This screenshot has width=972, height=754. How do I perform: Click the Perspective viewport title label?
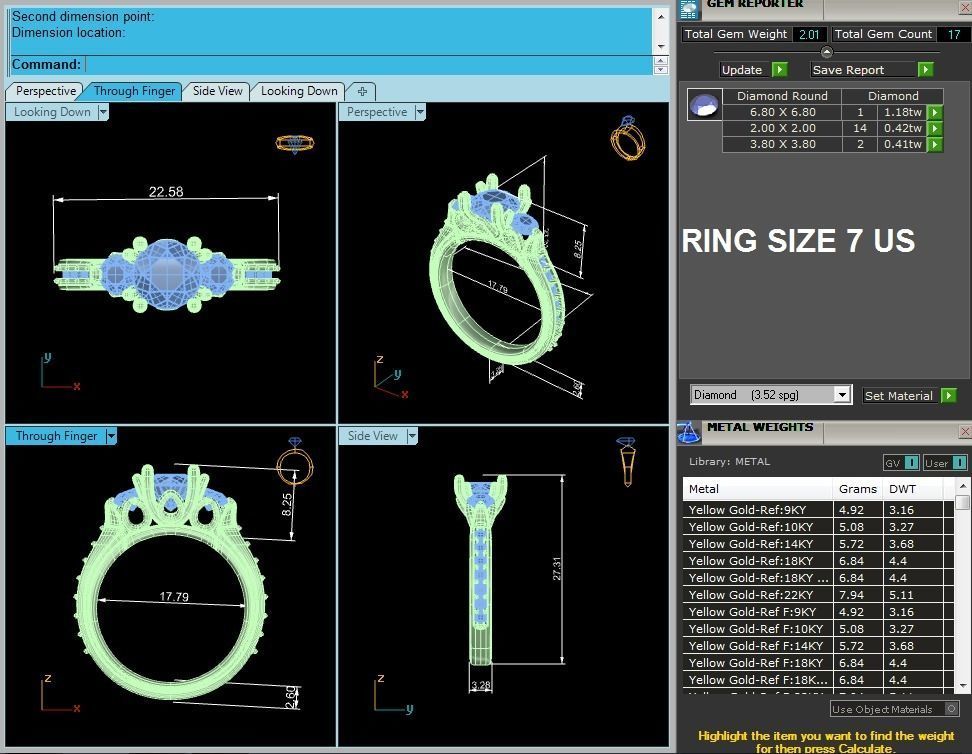point(377,112)
